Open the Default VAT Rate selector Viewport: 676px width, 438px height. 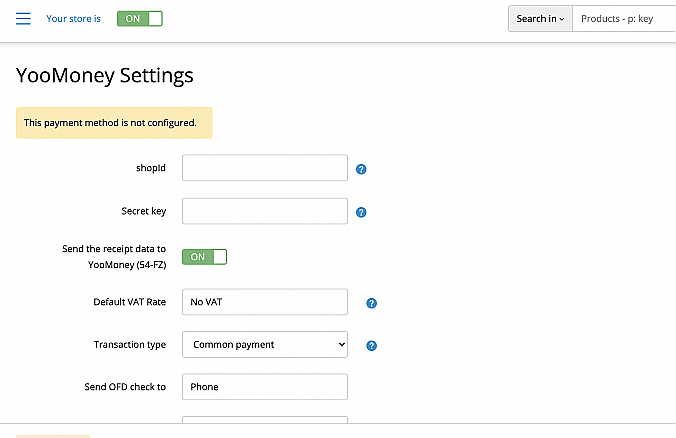(x=264, y=302)
